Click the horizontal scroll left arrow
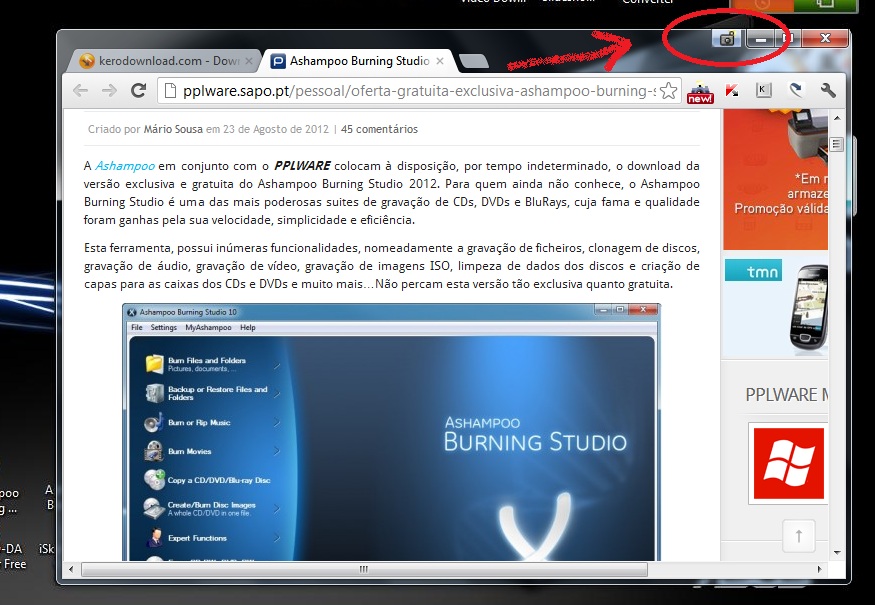The height and width of the screenshot is (605, 875). coord(71,569)
